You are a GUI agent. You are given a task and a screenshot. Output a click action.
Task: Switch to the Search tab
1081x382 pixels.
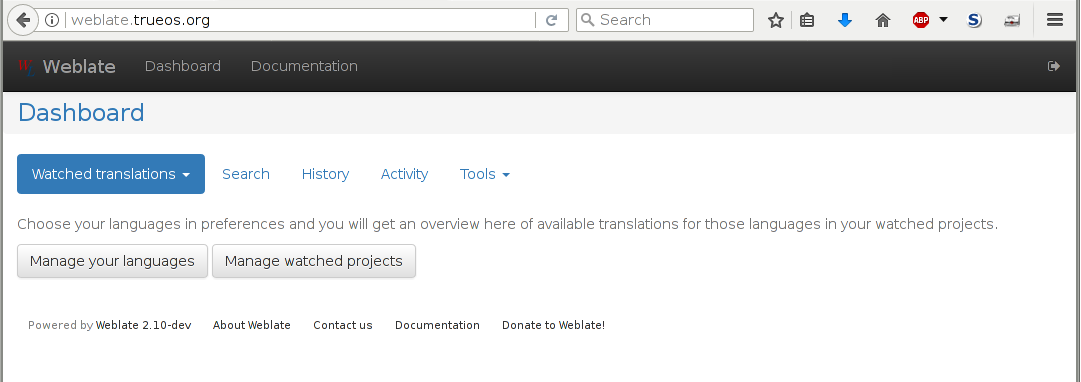pyautogui.click(x=245, y=174)
